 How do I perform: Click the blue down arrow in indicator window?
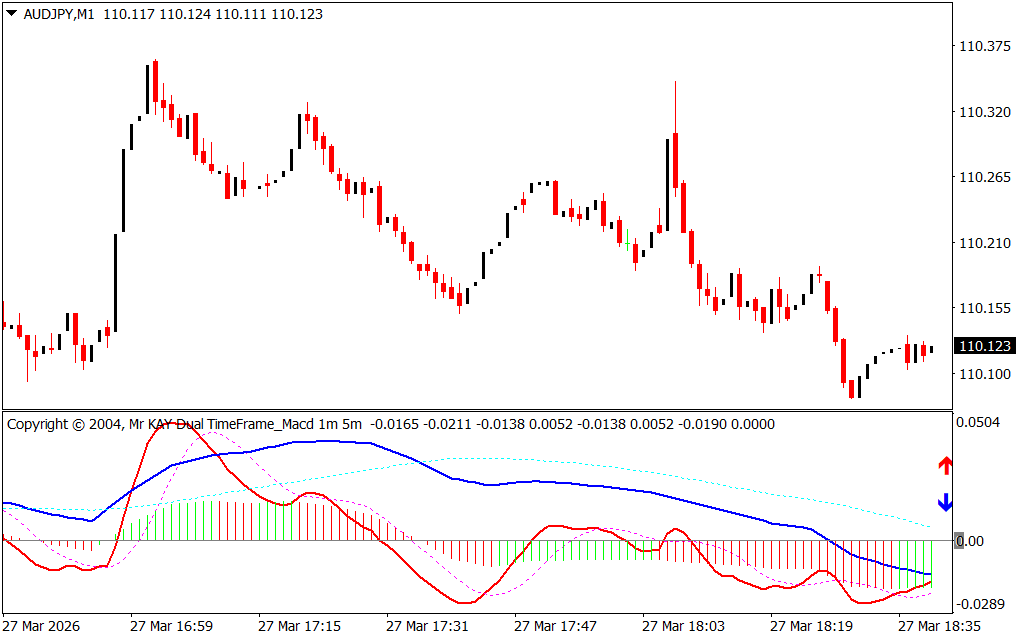(944, 502)
